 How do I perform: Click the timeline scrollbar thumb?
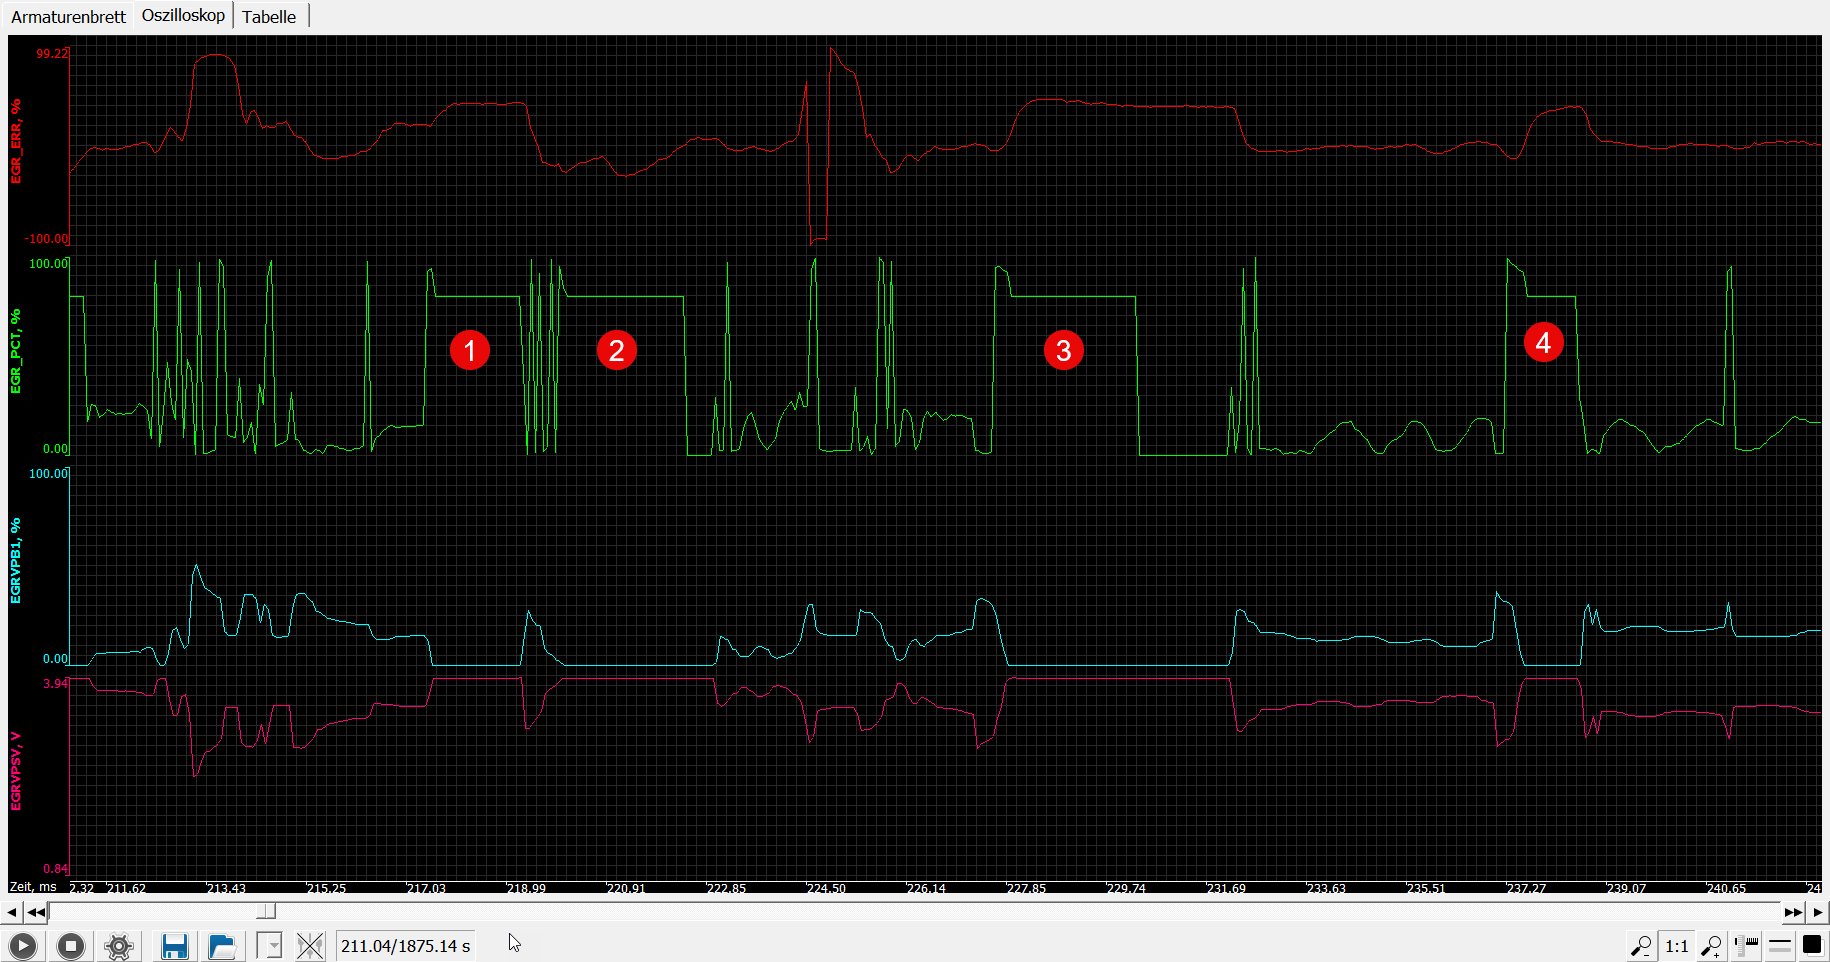pos(266,911)
